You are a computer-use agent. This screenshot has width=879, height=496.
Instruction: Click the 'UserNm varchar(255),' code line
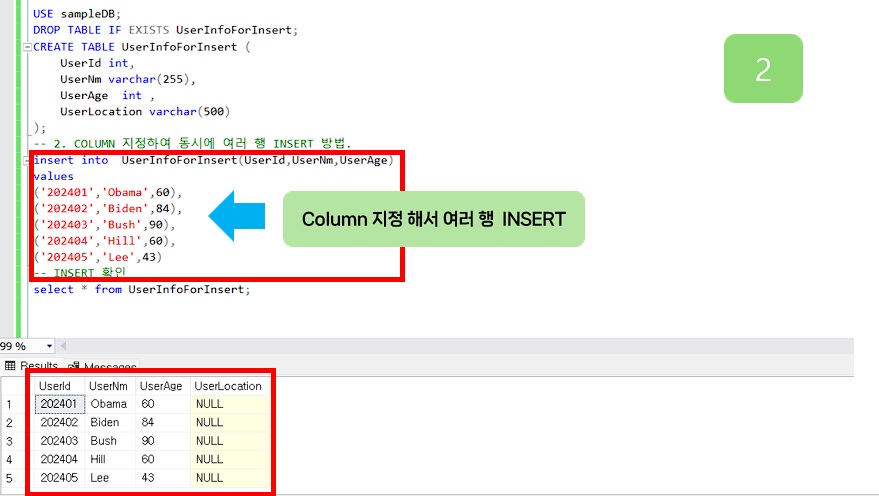[128, 80]
